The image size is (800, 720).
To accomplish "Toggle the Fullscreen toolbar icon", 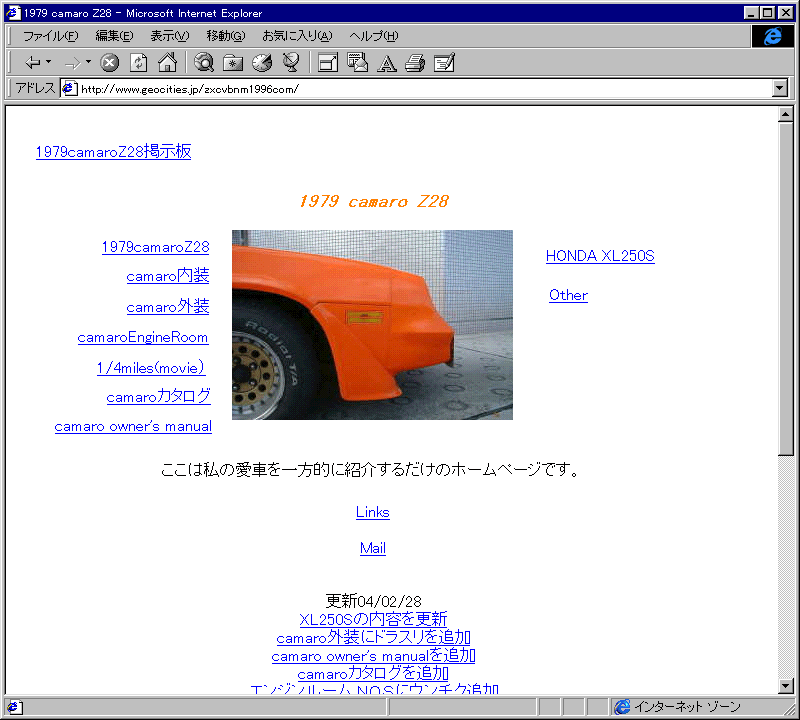I will click(x=328, y=63).
